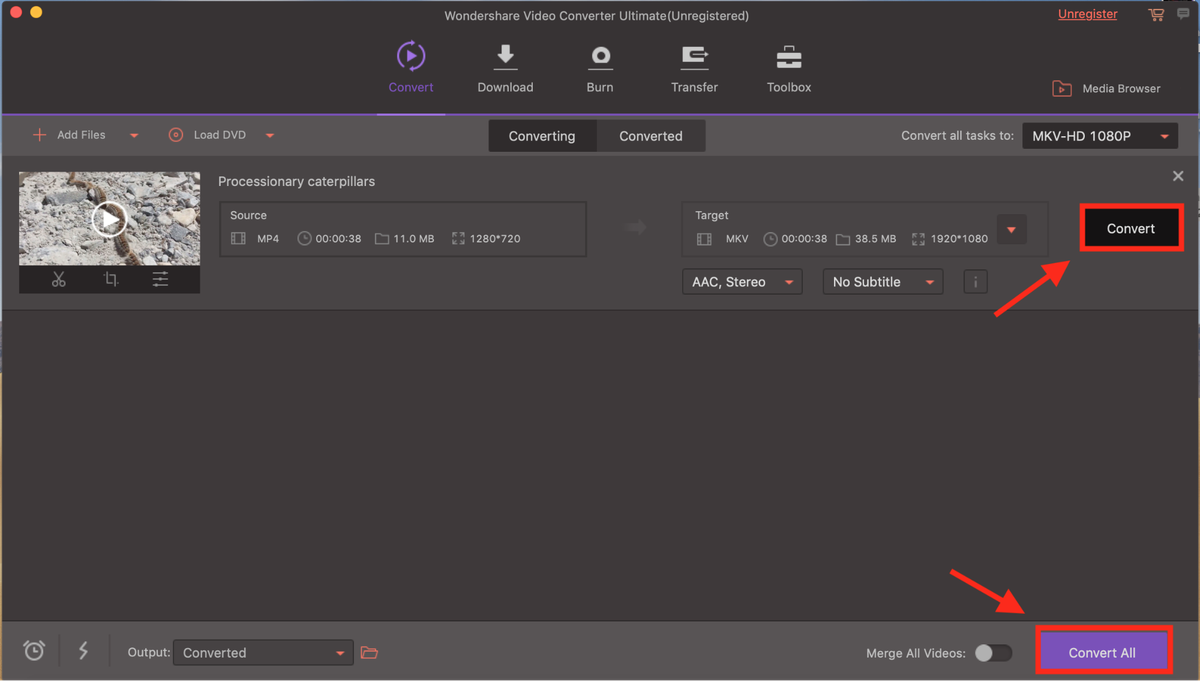Click the shopping cart icon
This screenshot has width=1200, height=681.
pyautogui.click(x=1156, y=15)
